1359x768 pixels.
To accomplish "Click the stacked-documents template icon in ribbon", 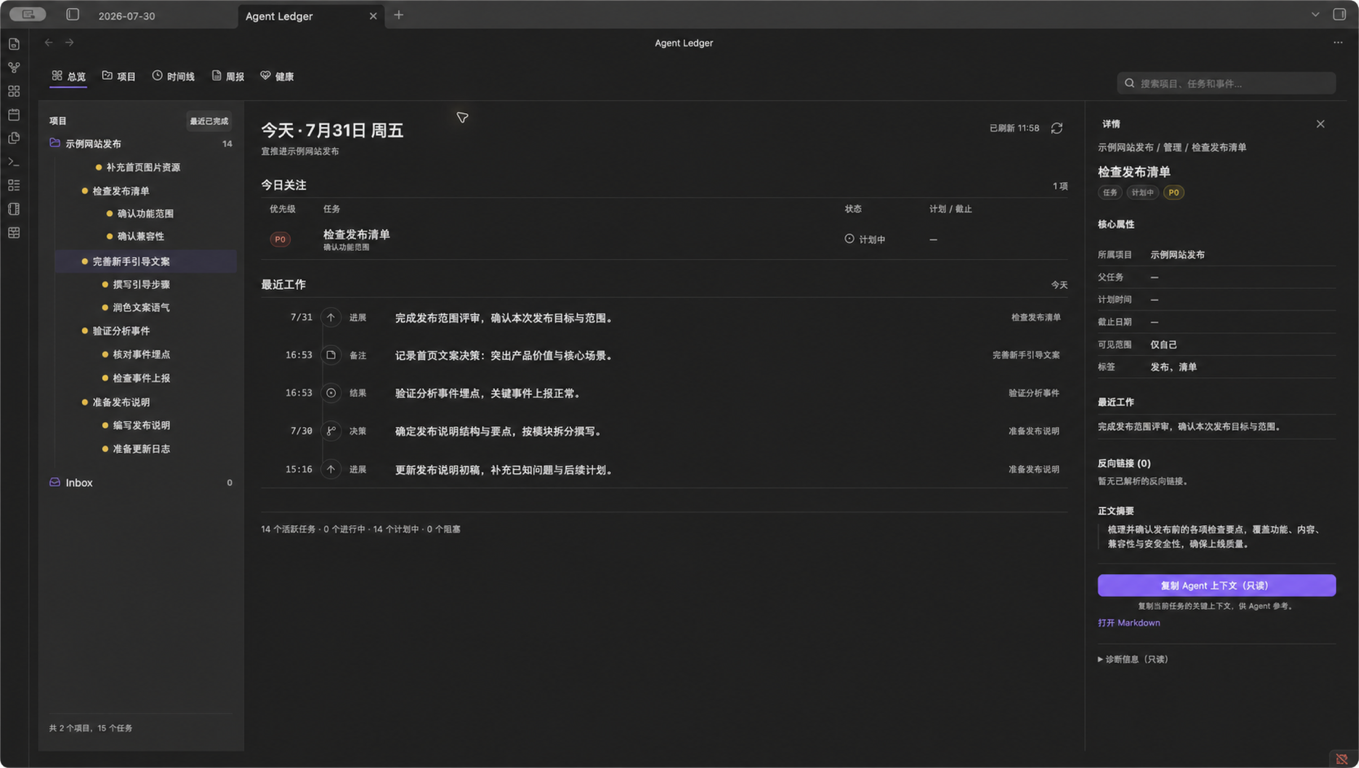I will 14,138.
